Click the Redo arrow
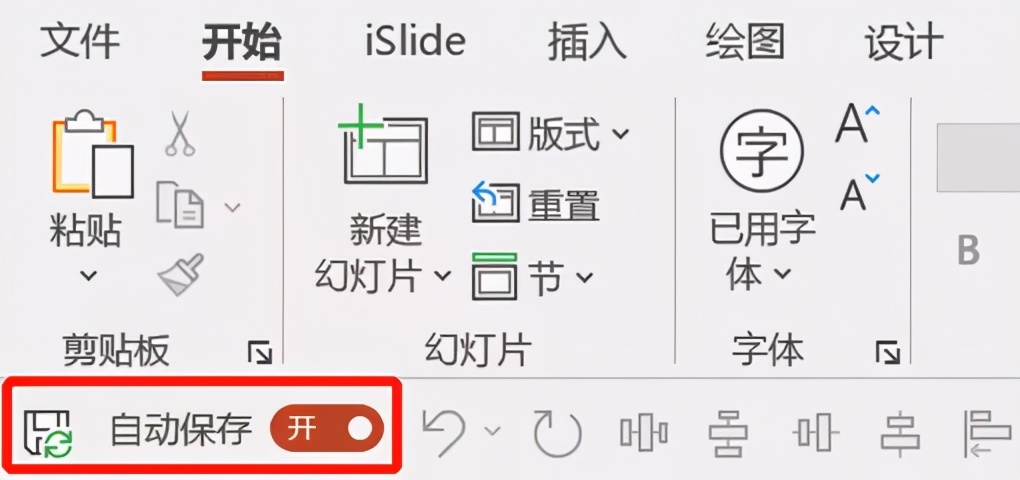 (x=557, y=431)
